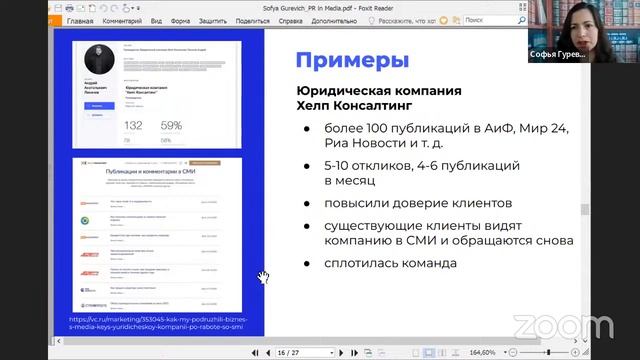This screenshot has height=360, width=640.
Task: Click the previous view icon in status bar
Action: [368, 353]
